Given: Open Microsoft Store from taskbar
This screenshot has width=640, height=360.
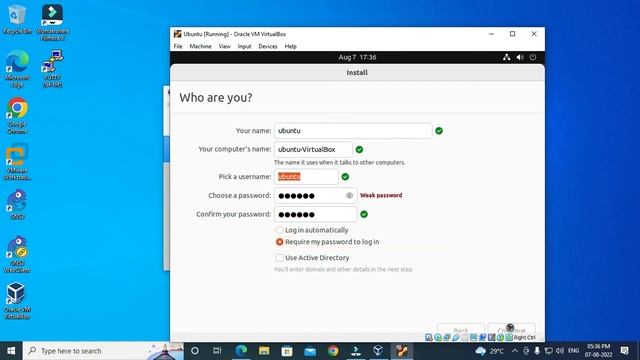Looking at the screenshot, I should [x=287, y=351].
